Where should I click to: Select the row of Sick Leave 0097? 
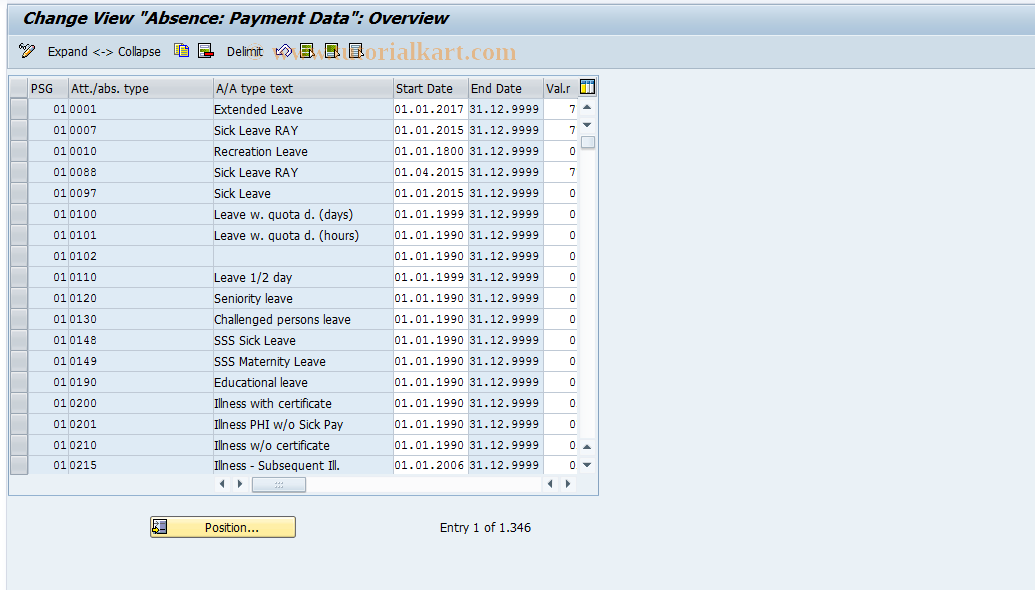[x=19, y=193]
